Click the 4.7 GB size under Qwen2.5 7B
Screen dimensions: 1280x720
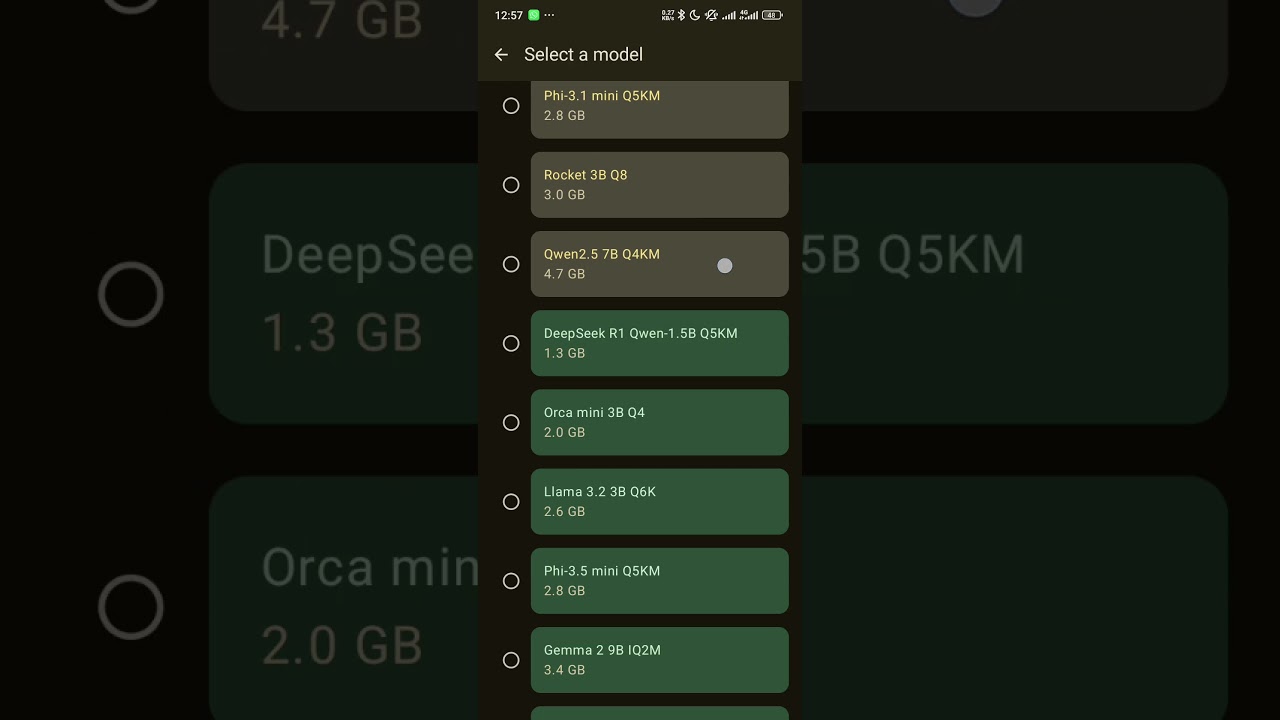point(564,274)
